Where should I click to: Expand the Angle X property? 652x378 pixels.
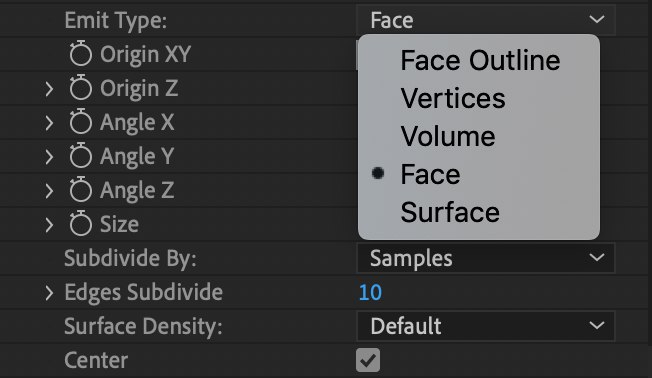coord(49,123)
